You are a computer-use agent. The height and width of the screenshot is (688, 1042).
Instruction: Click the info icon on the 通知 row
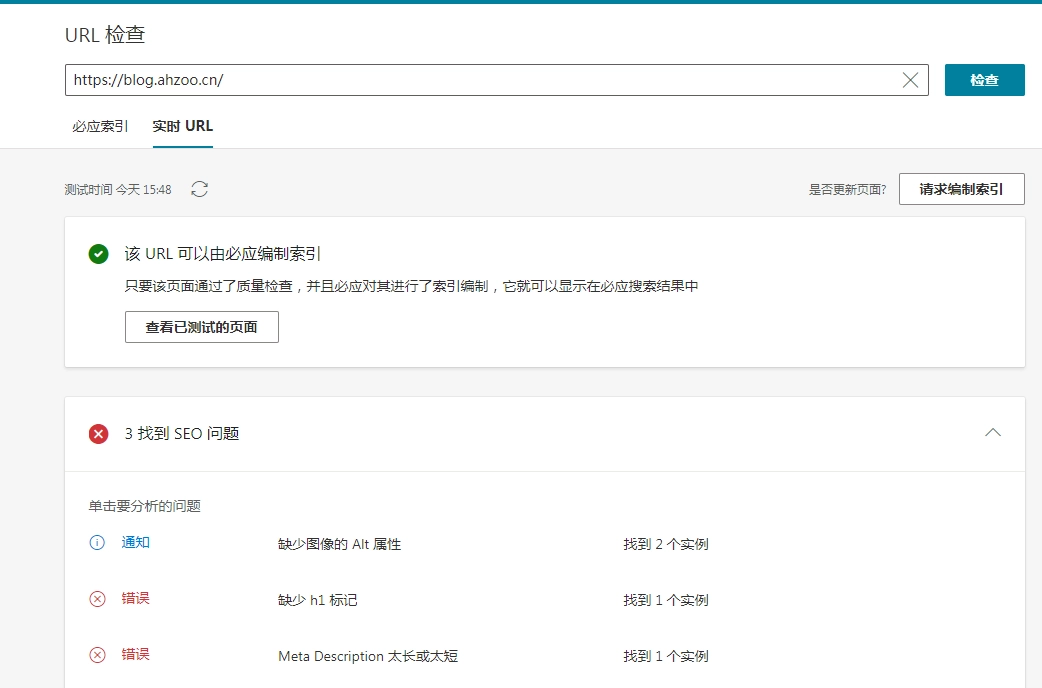point(96,542)
